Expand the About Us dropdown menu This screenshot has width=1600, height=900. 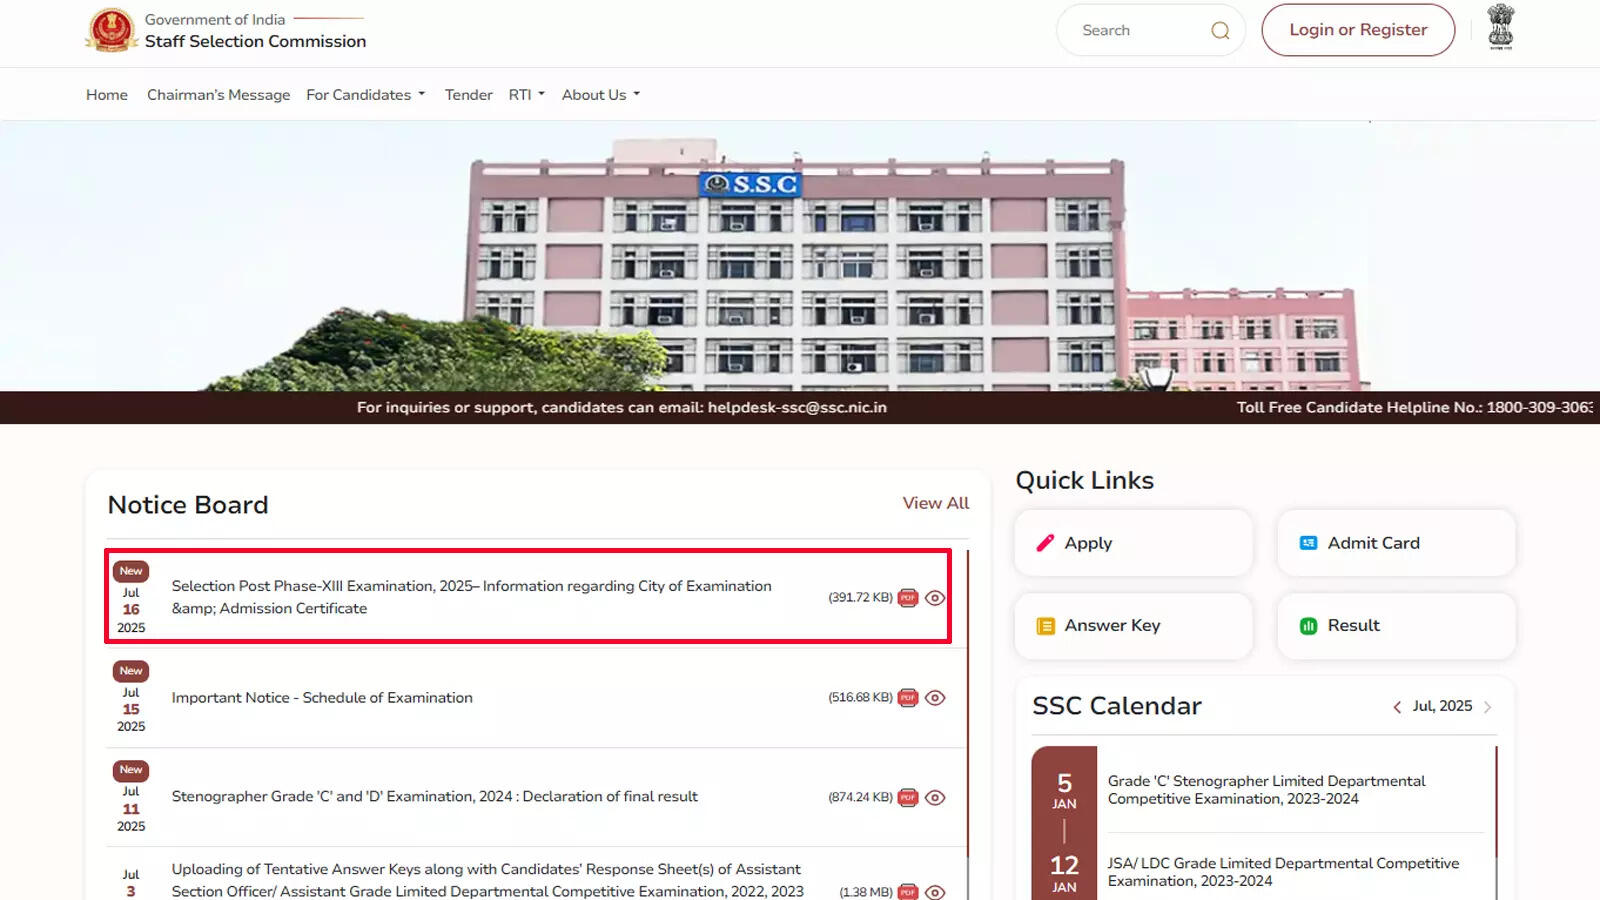601,95
